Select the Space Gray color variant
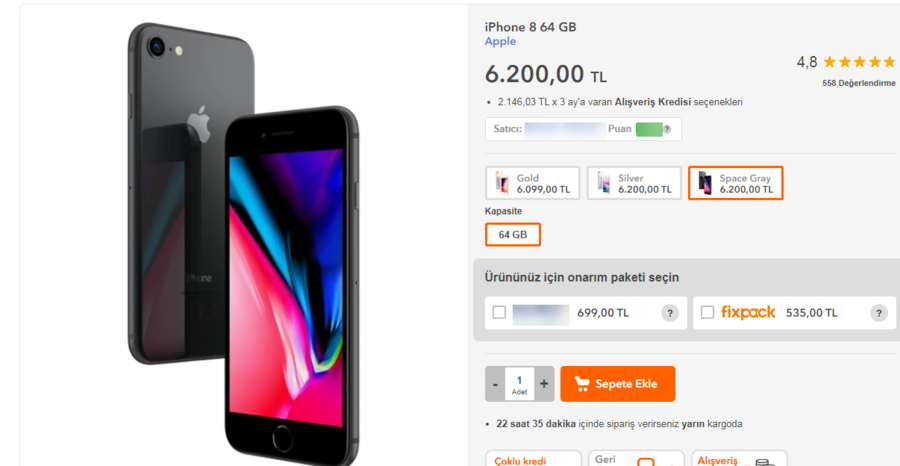900x466 pixels. [x=735, y=183]
